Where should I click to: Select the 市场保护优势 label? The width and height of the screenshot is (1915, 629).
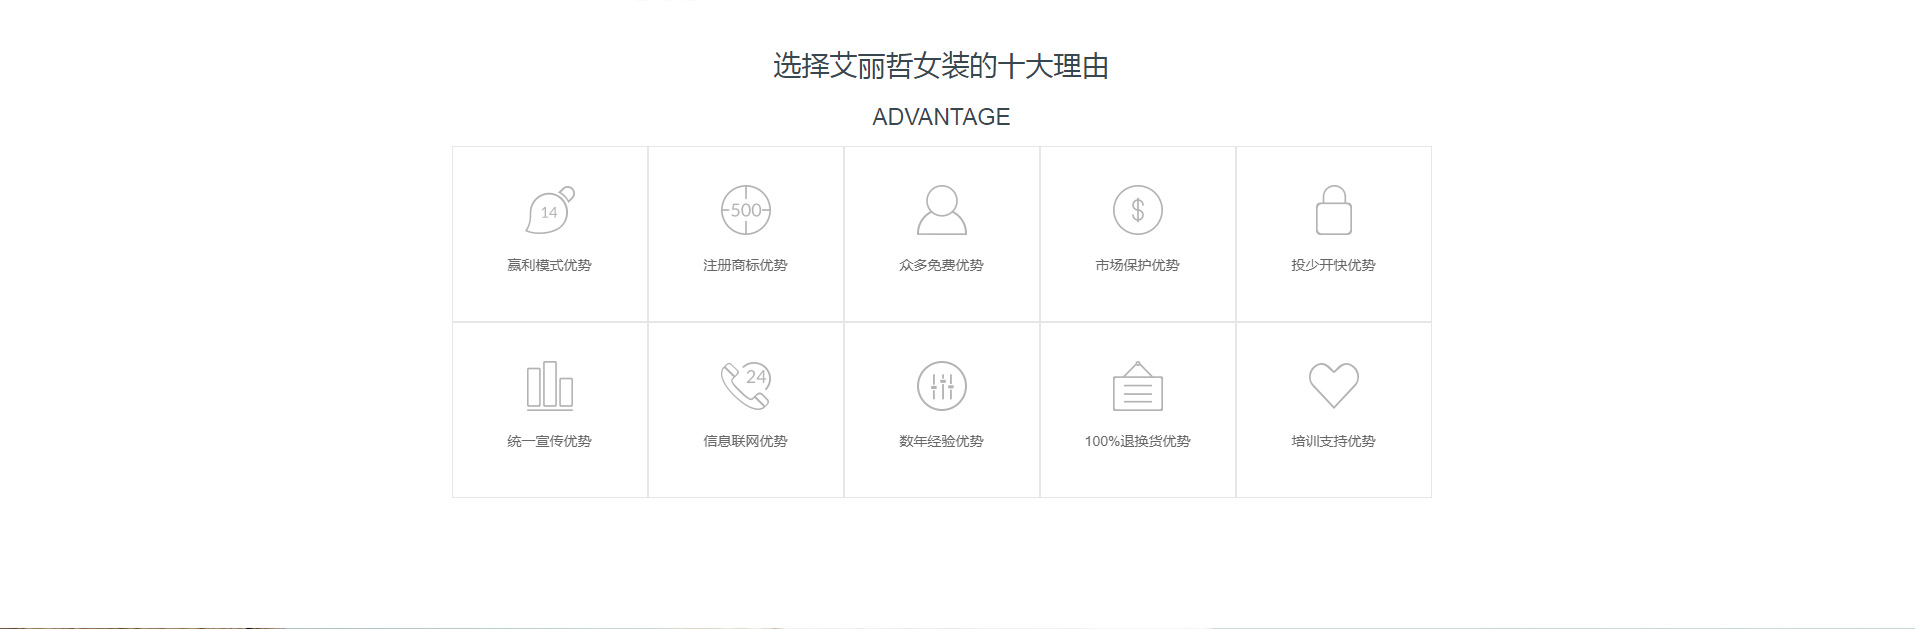pyautogui.click(x=1137, y=265)
